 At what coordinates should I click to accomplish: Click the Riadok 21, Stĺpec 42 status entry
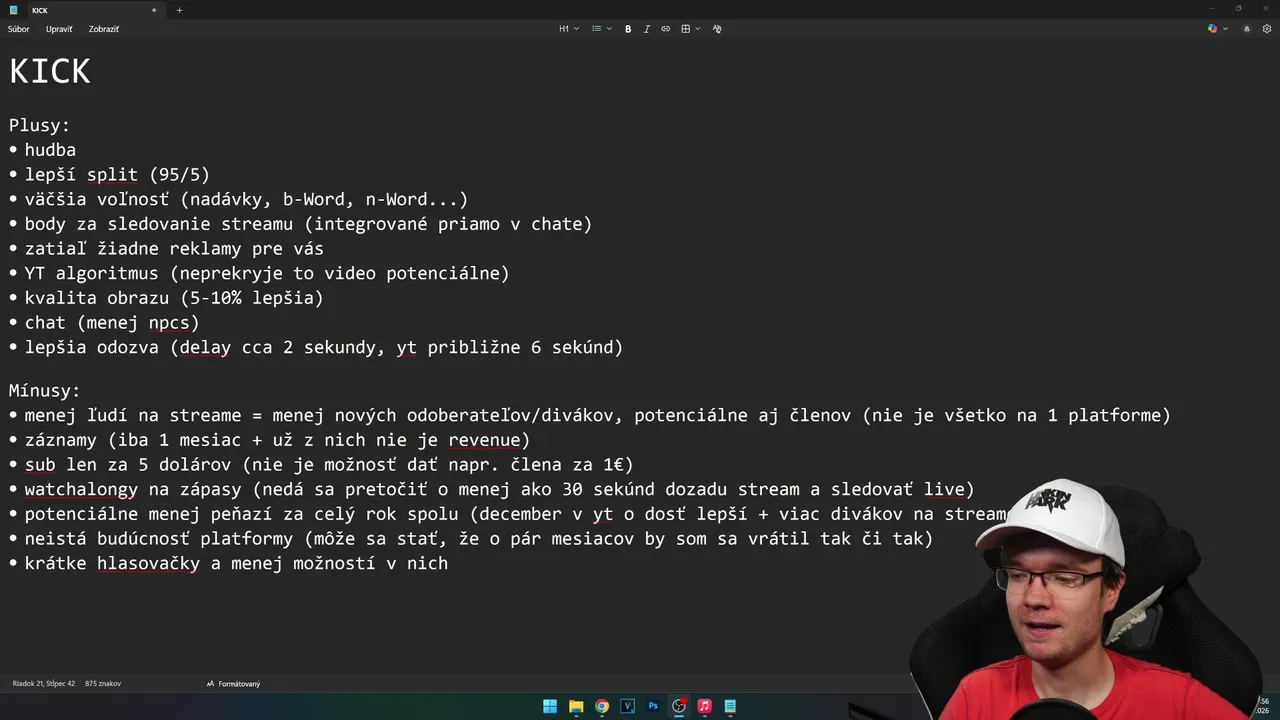[x=44, y=684]
